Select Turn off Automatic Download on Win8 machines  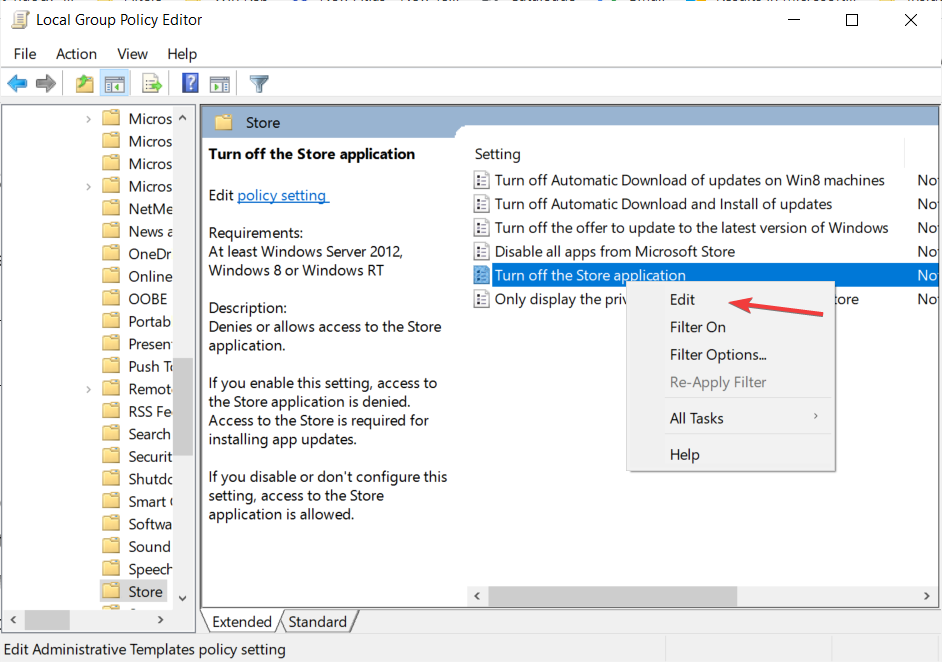(690, 180)
